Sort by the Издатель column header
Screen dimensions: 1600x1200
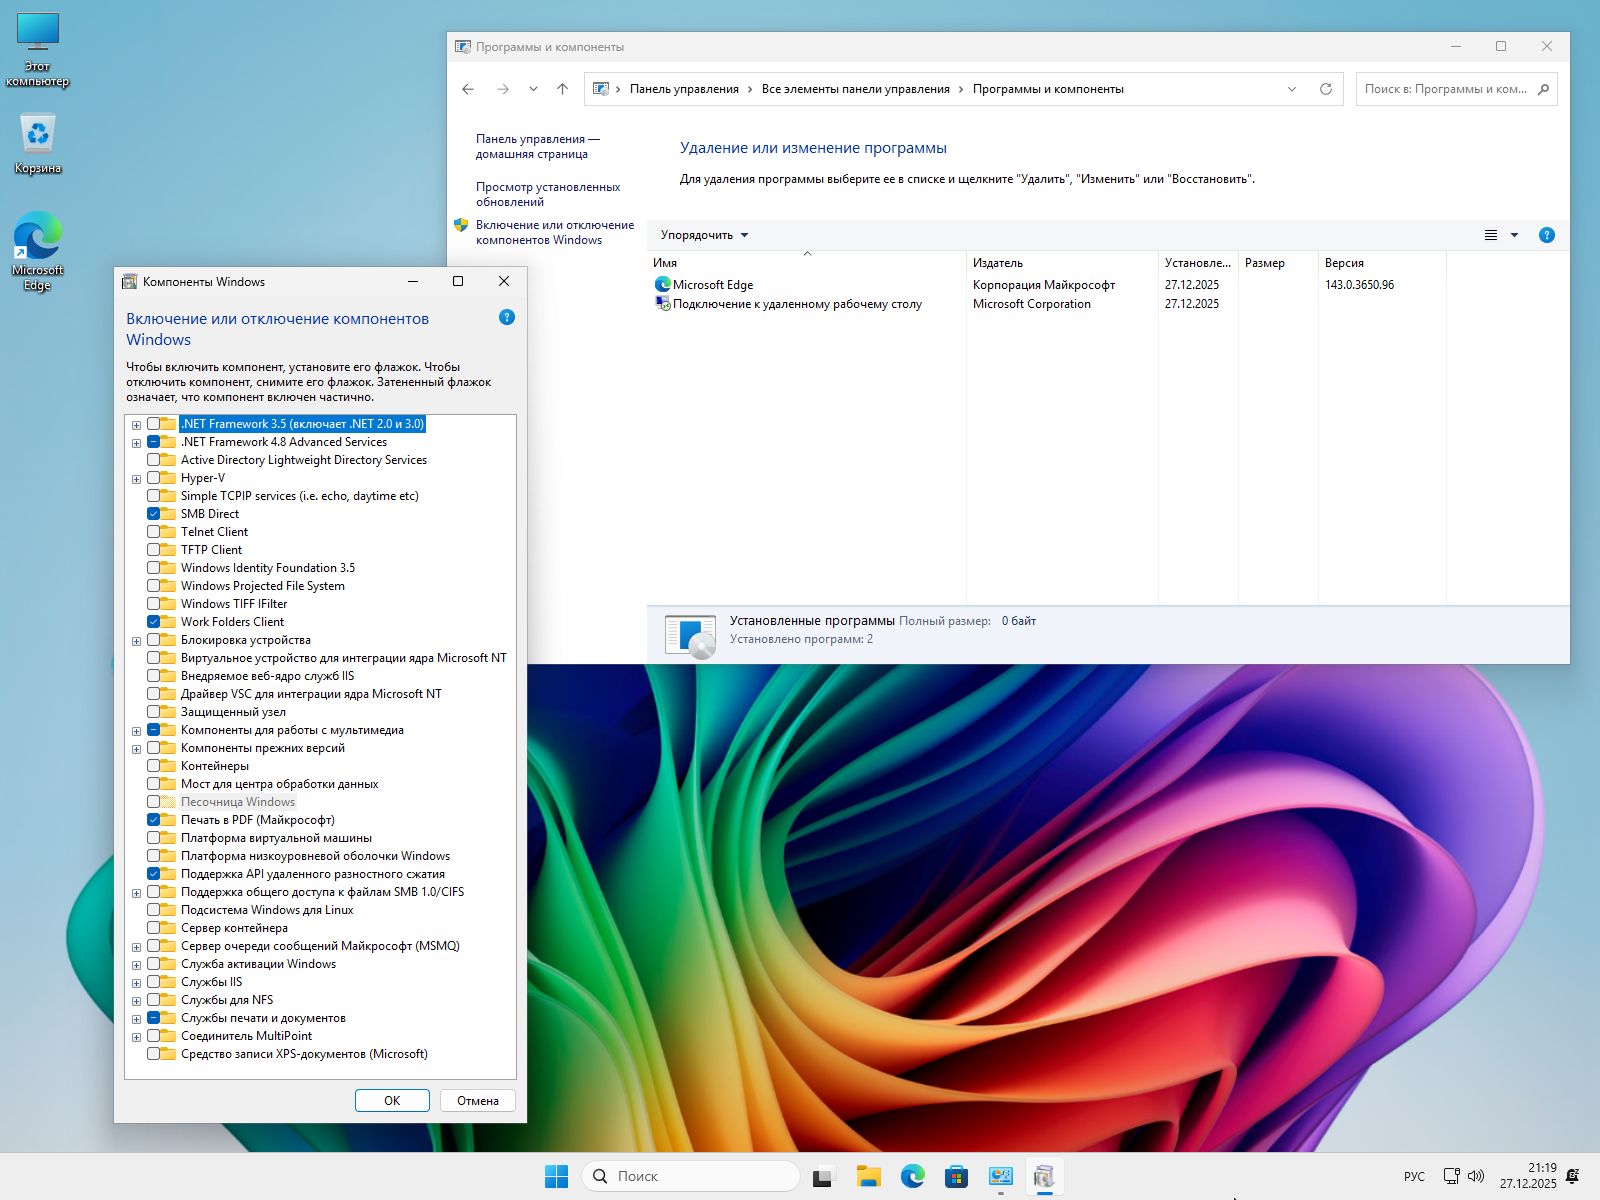pos(998,263)
